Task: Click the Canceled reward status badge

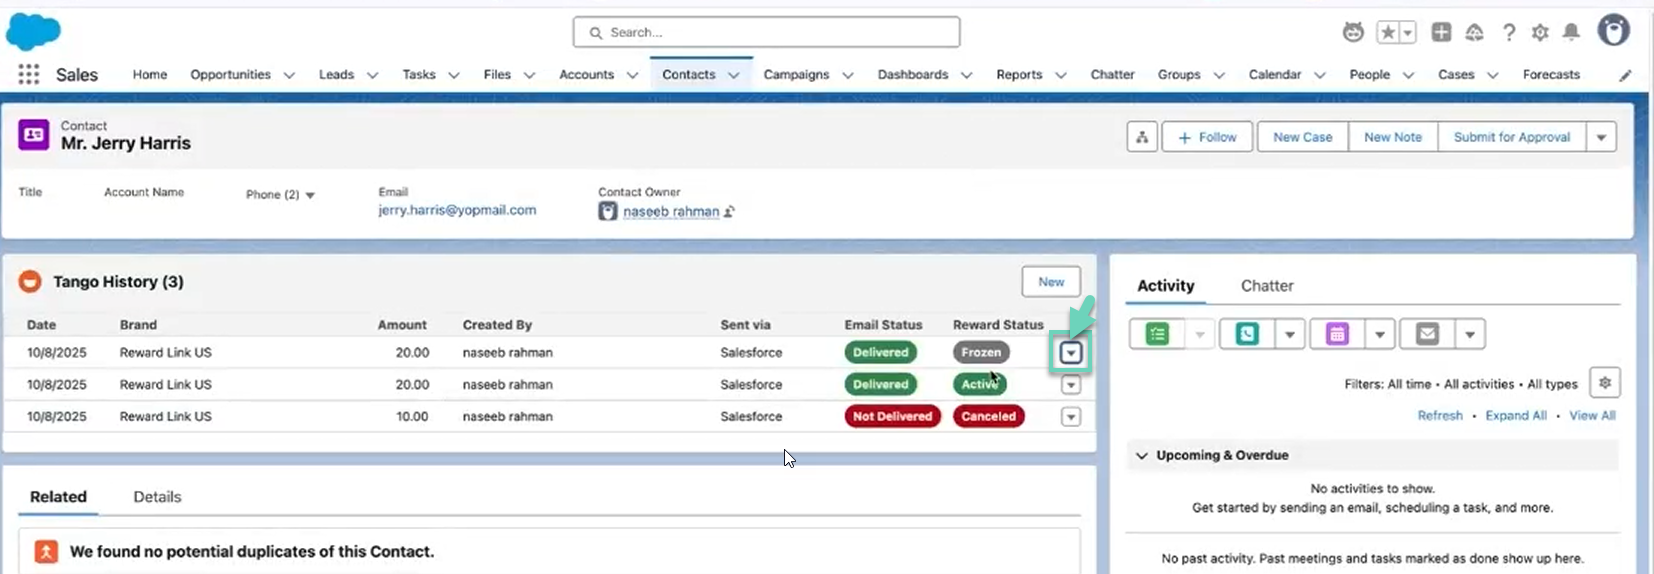Action: tap(988, 417)
